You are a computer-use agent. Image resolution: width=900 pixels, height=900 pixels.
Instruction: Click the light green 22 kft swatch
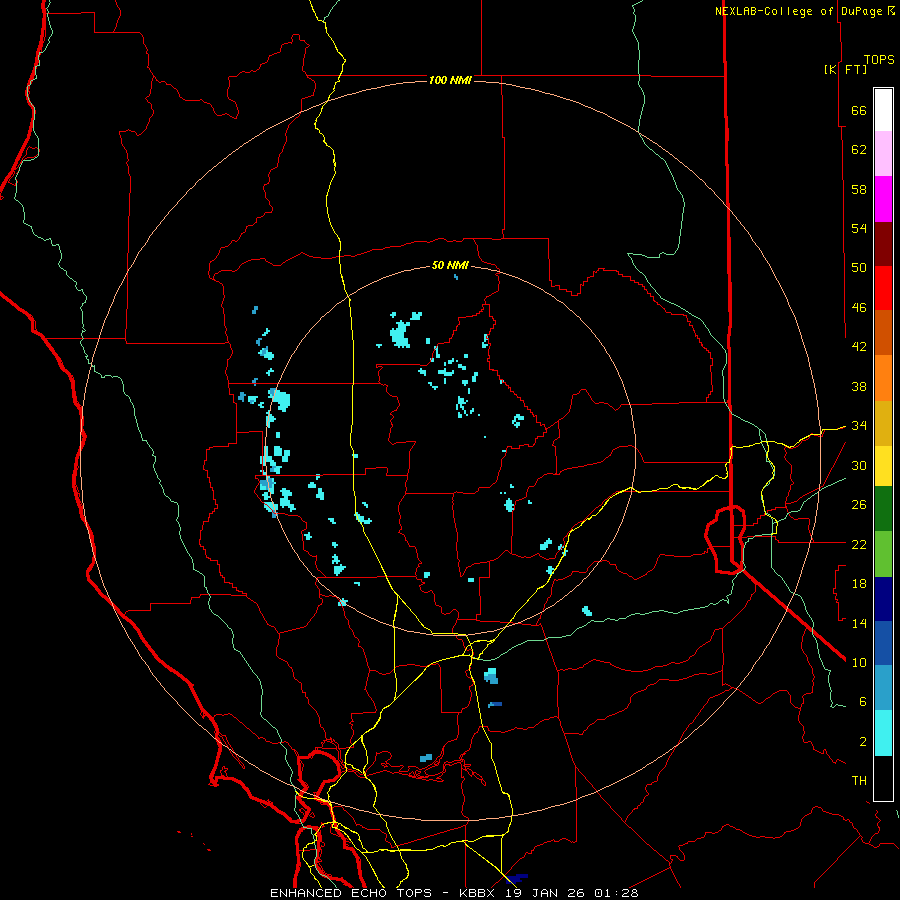click(883, 554)
